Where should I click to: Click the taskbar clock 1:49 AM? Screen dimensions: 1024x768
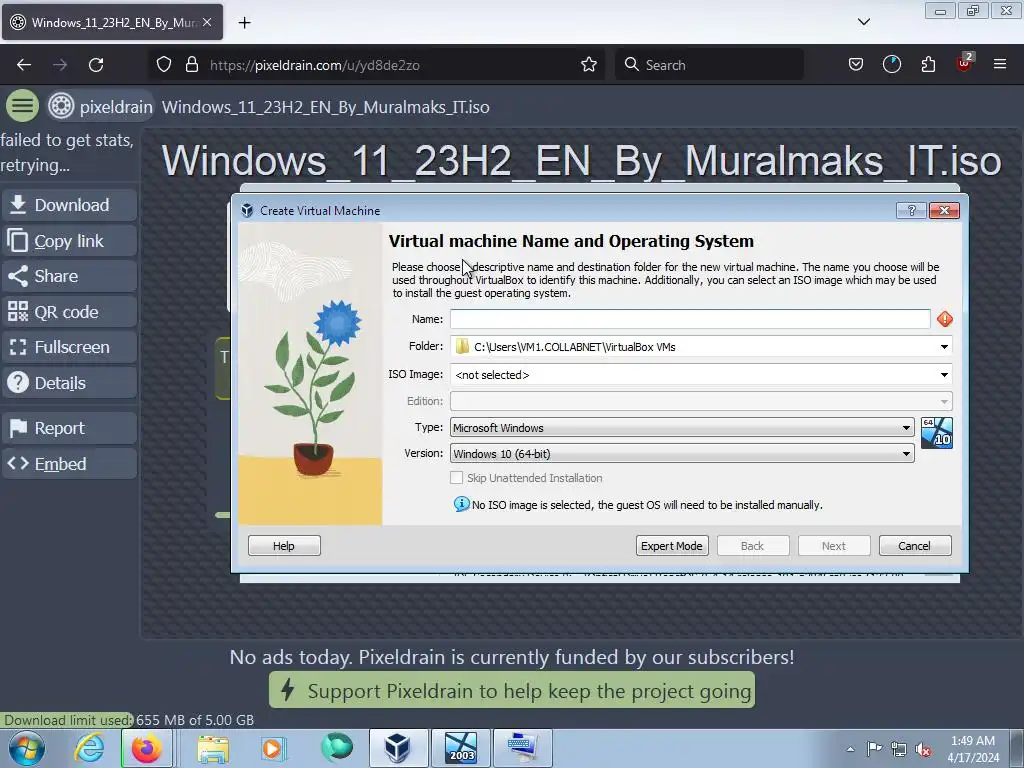coord(973,749)
